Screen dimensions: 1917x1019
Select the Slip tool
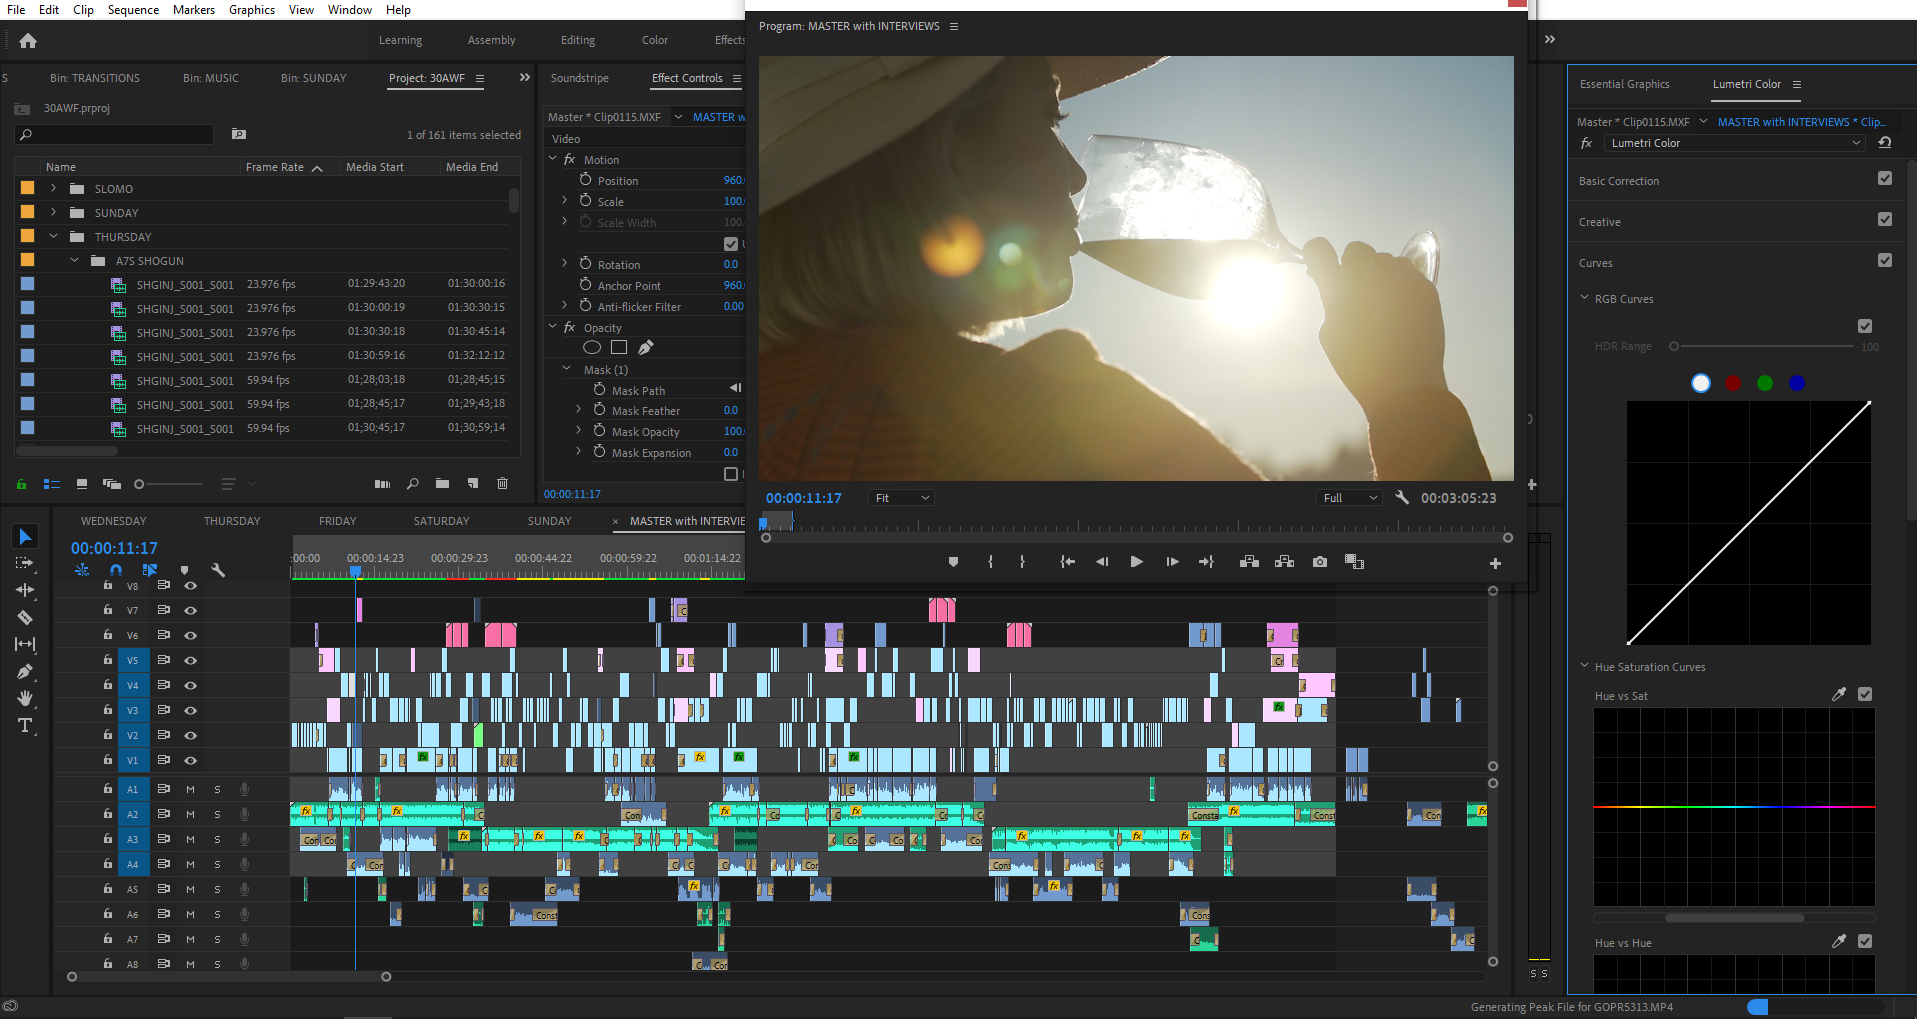[25, 644]
